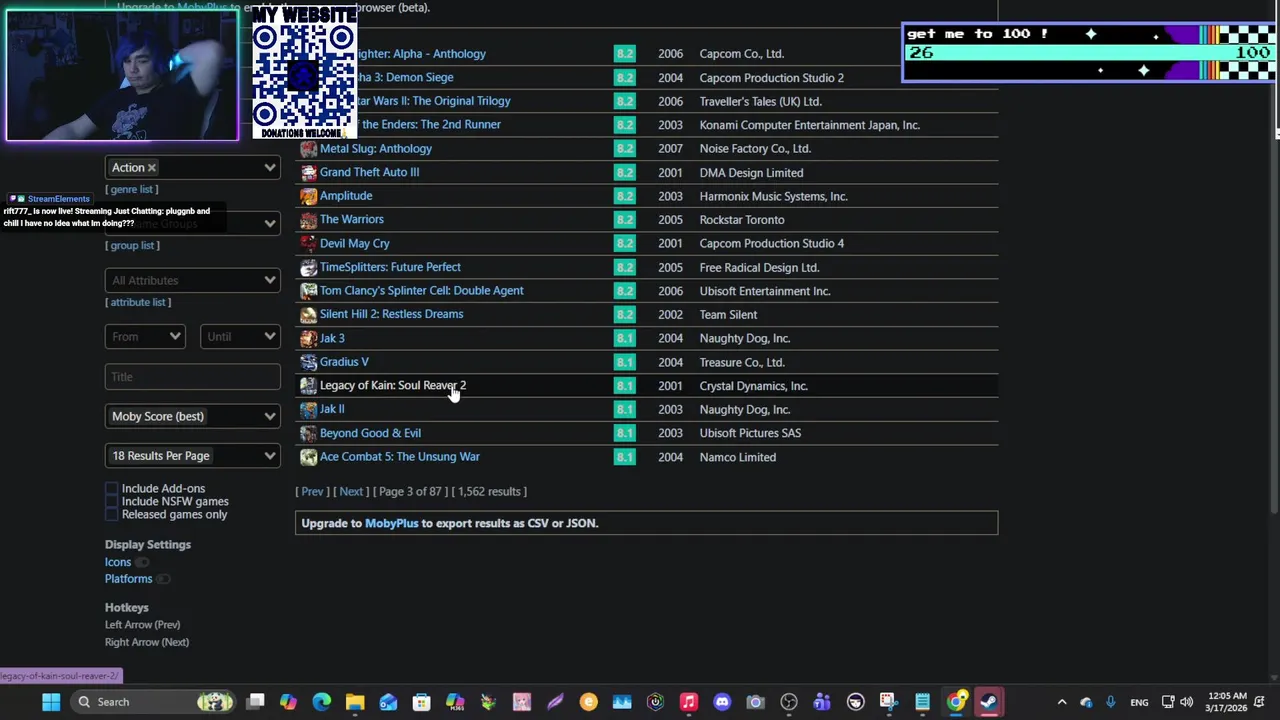The width and height of the screenshot is (1280, 720).
Task: Click the Metal Slug: Anthology game icon
Action: [308, 149]
